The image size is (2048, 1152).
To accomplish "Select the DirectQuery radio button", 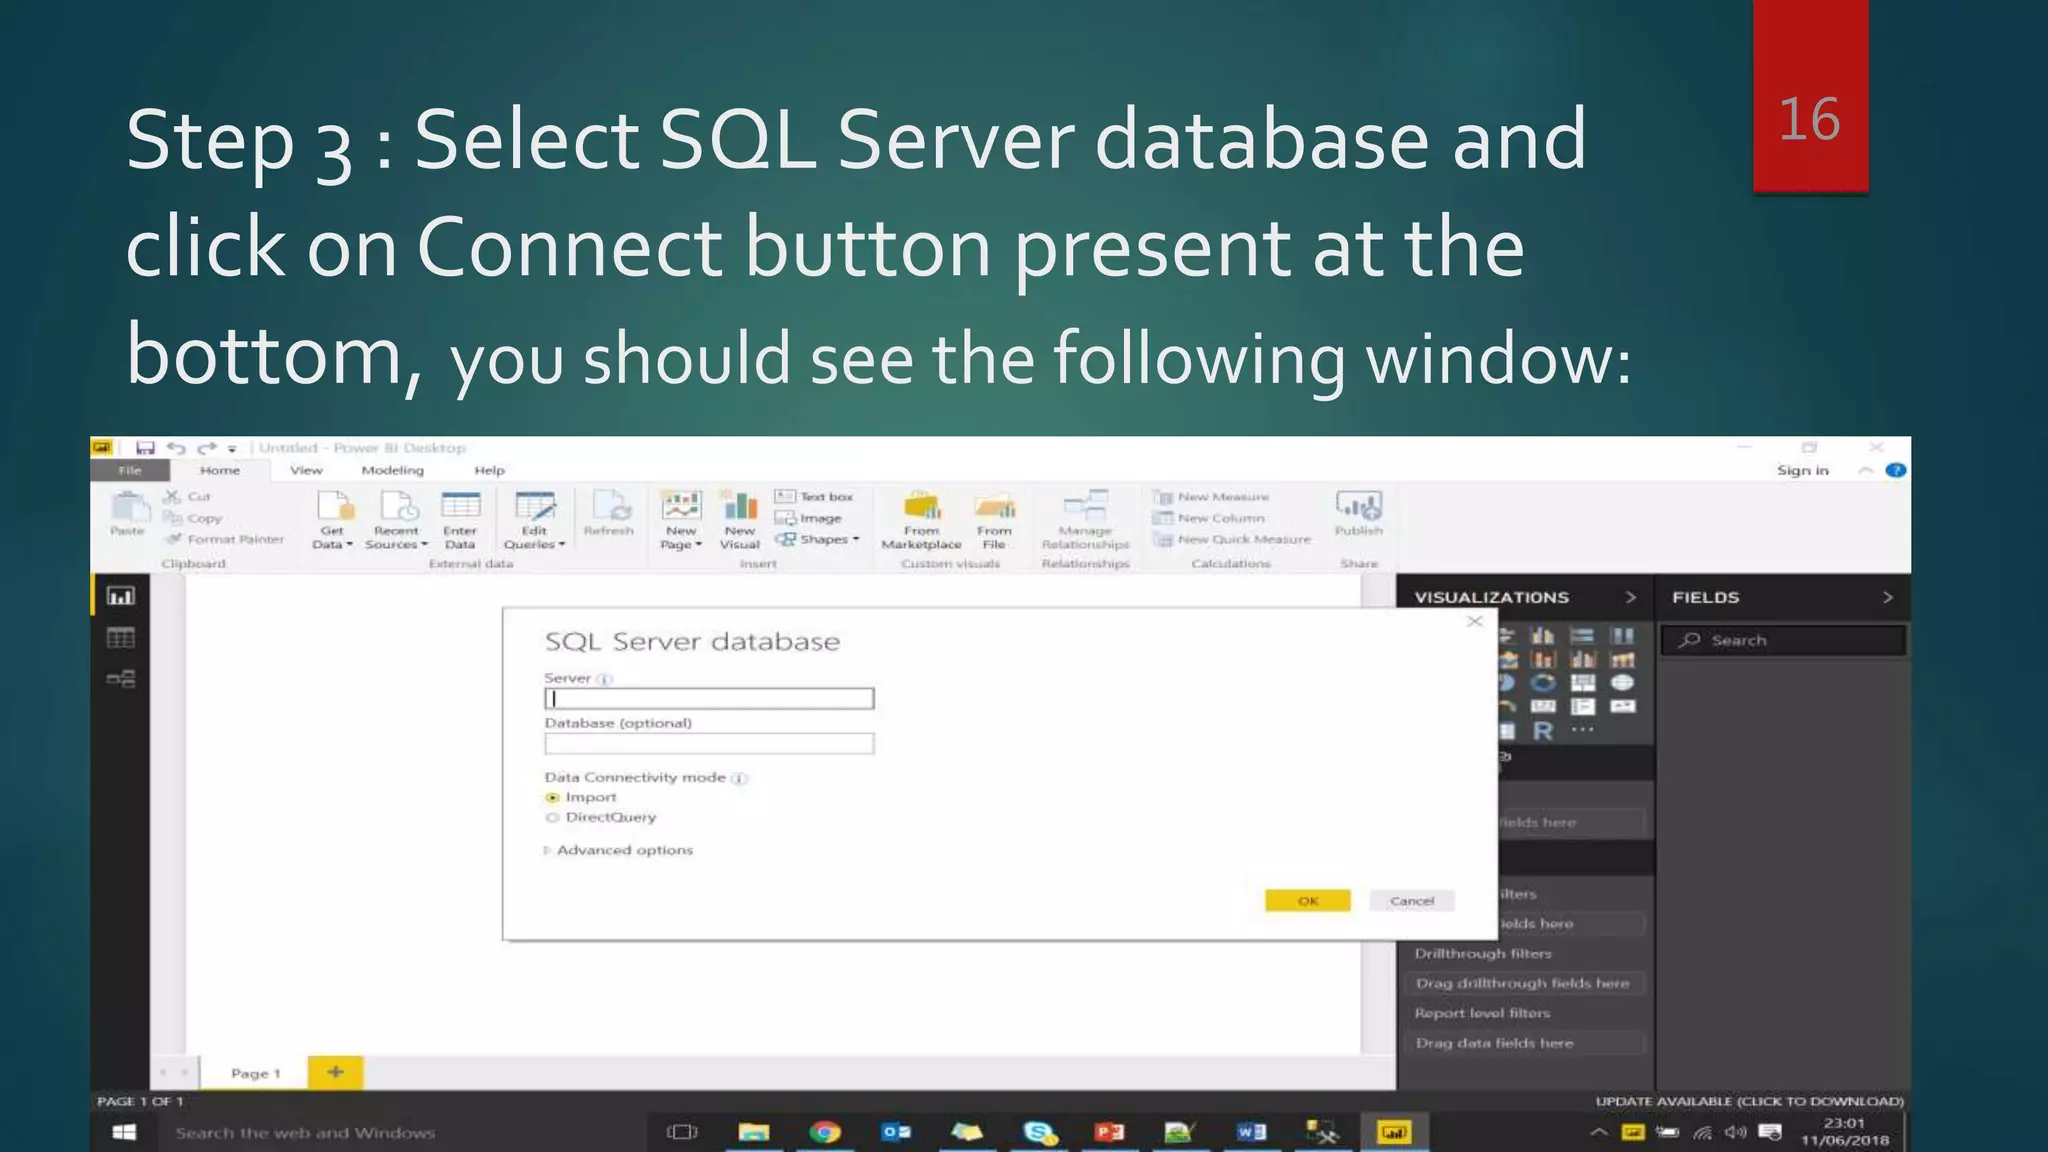I will coord(552,817).
